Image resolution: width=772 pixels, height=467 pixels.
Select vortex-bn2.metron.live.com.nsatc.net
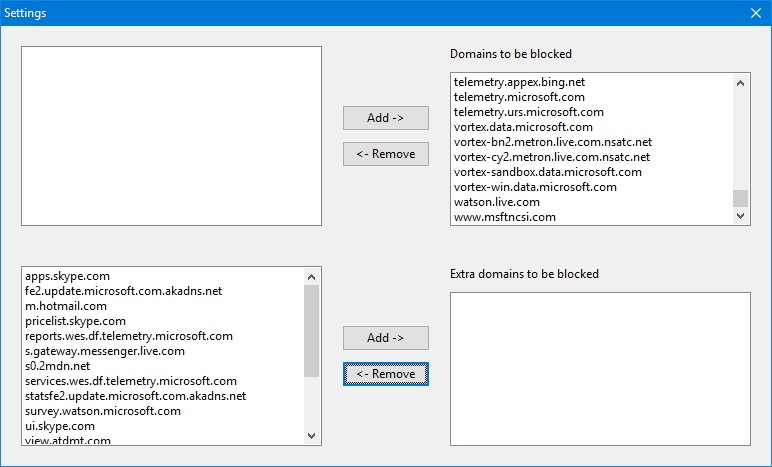(552, 142)
